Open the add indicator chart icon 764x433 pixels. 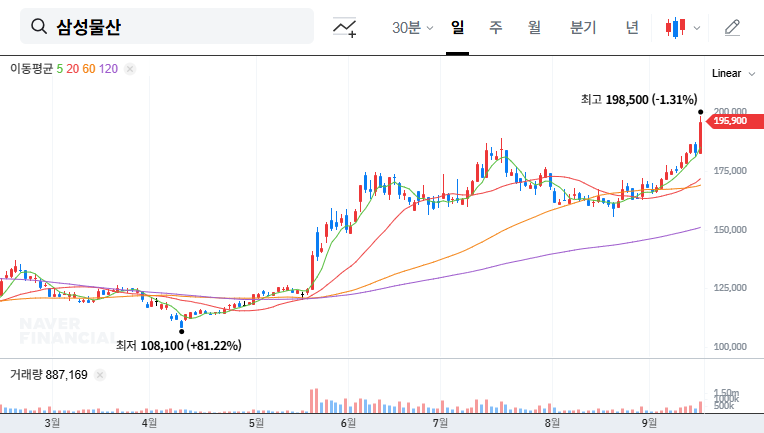pyautogui.click(x=344, y=27)
